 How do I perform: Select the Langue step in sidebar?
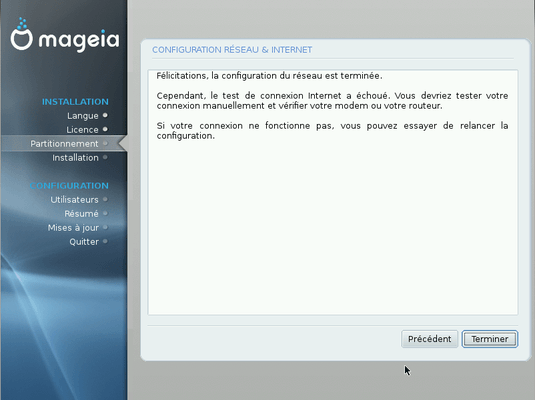click(x=83, y=116)
